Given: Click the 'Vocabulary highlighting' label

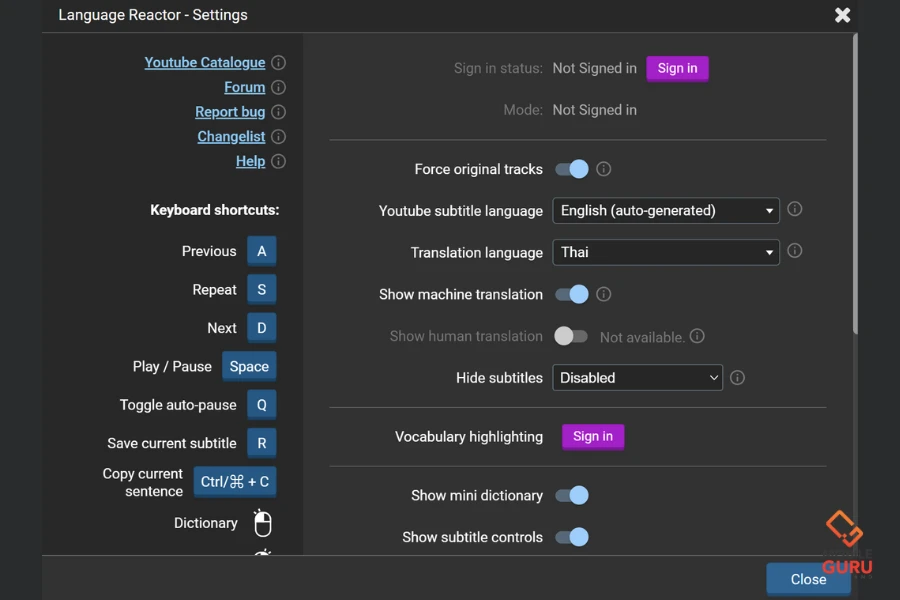Looking at the screenshot, I should 469,437.
